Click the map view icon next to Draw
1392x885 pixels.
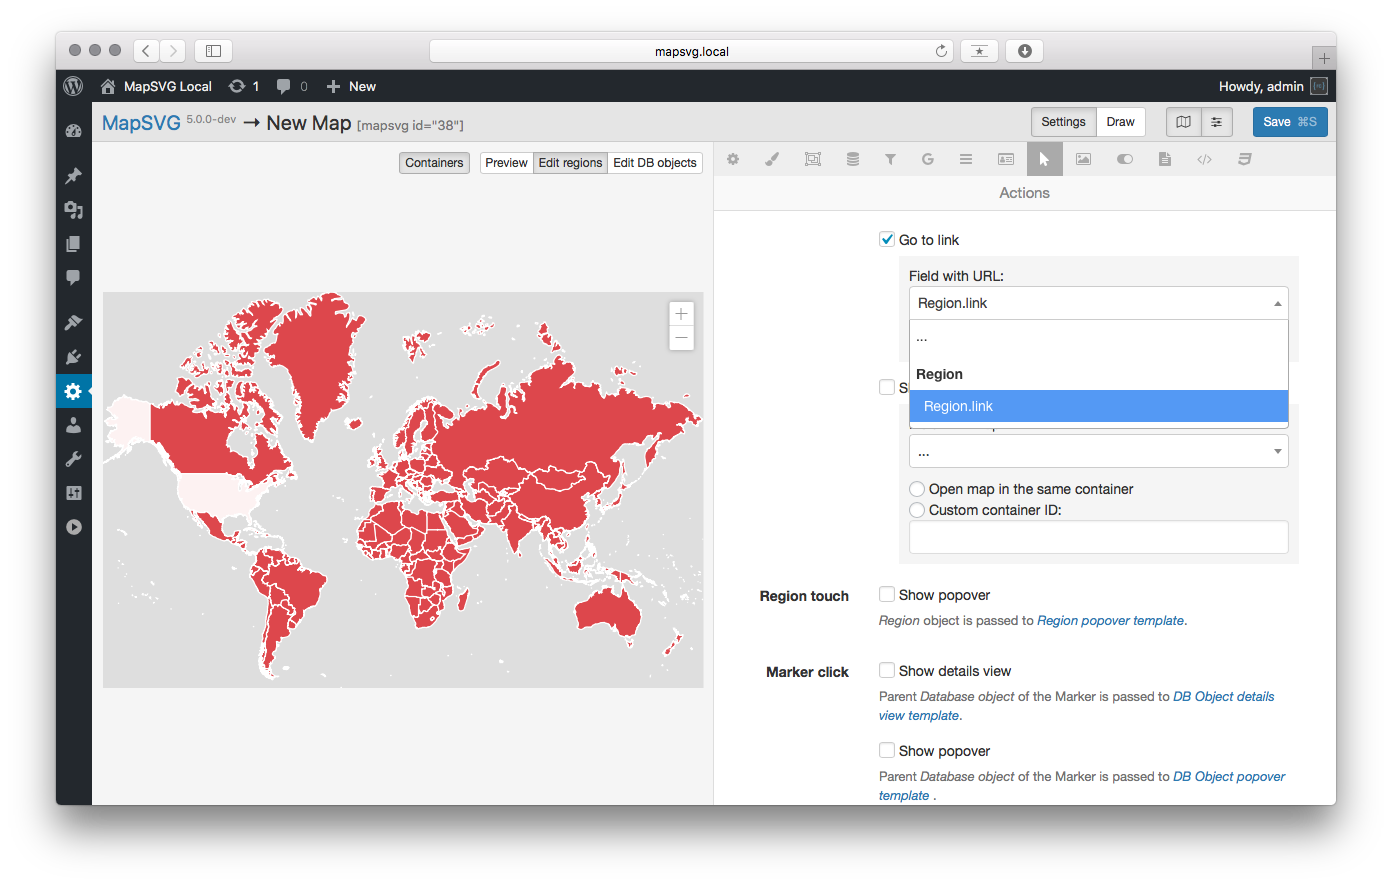point(1184,122)
